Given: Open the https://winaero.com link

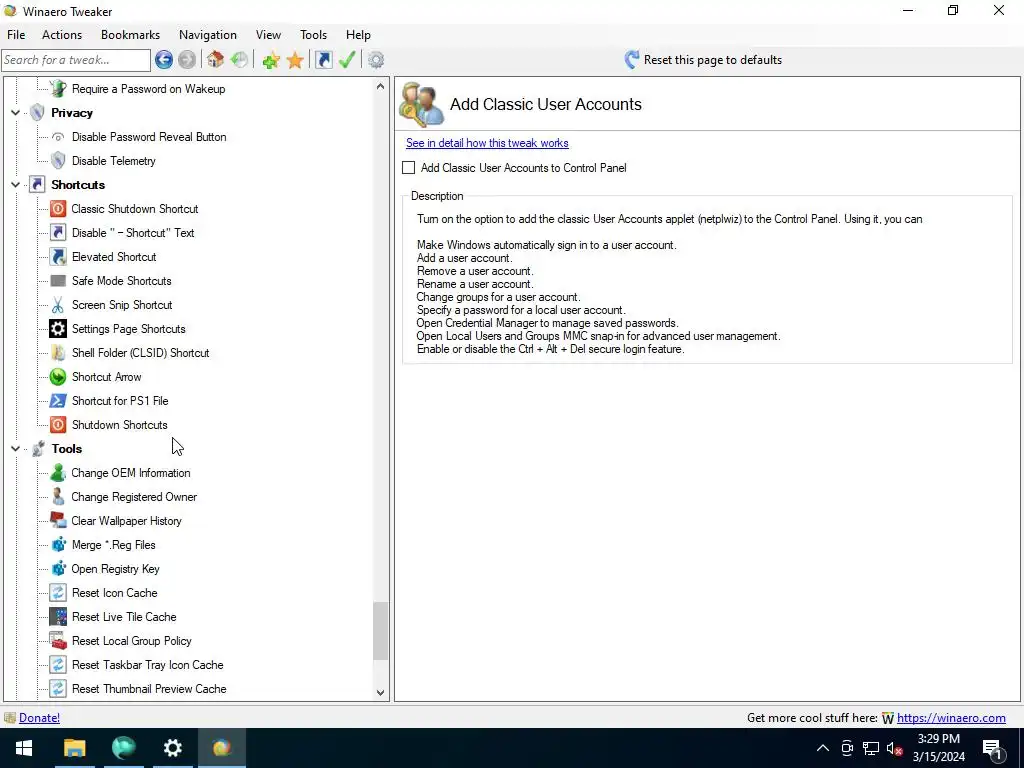Looking at the screenshot, I should pyautogui.click(x=951, y=718).
